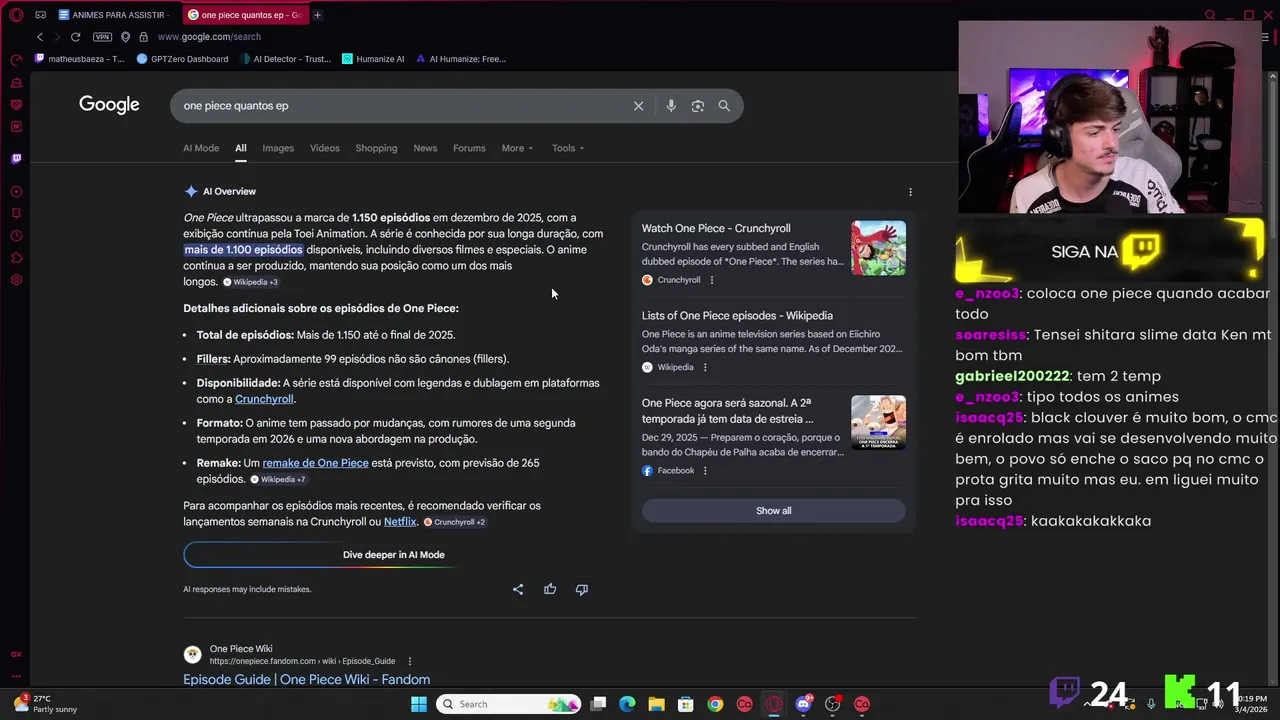Expand the Tools dropdown
This screenshot has height=720, width=1280.
pyautogui.click(x=568, y=148)
